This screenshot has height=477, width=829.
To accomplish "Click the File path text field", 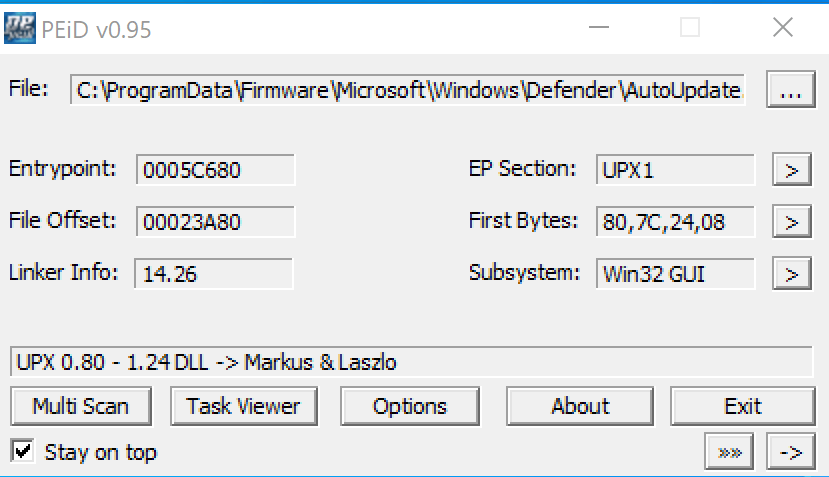I will click(x=410, y=90).
